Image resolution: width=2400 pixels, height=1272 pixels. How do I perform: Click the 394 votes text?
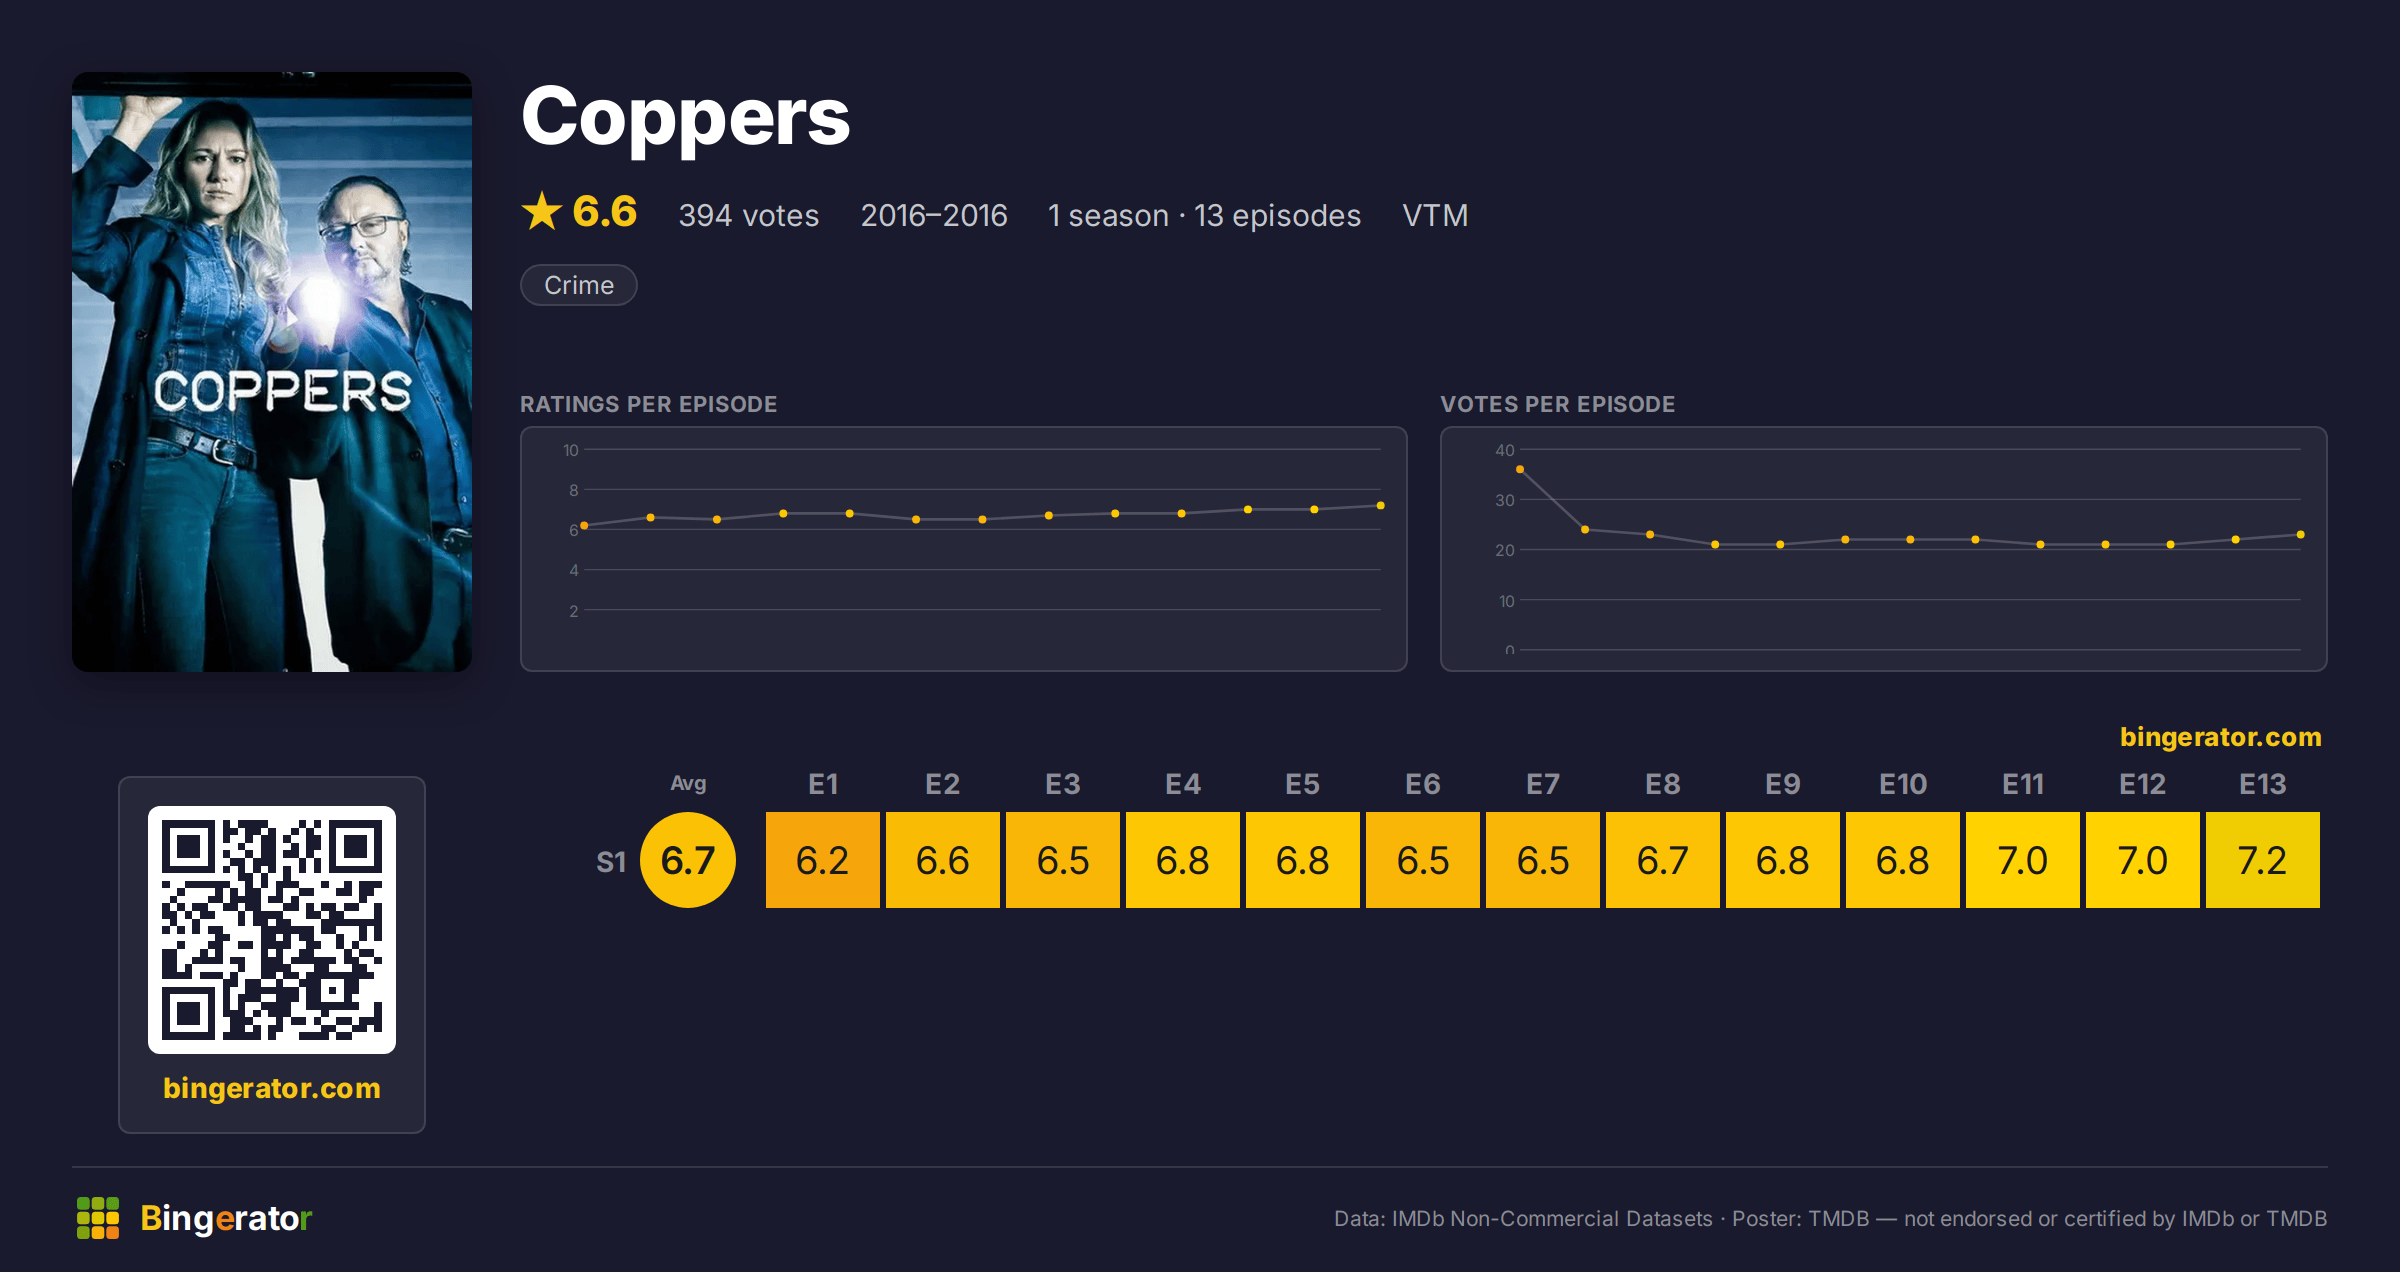pos(749,215)
